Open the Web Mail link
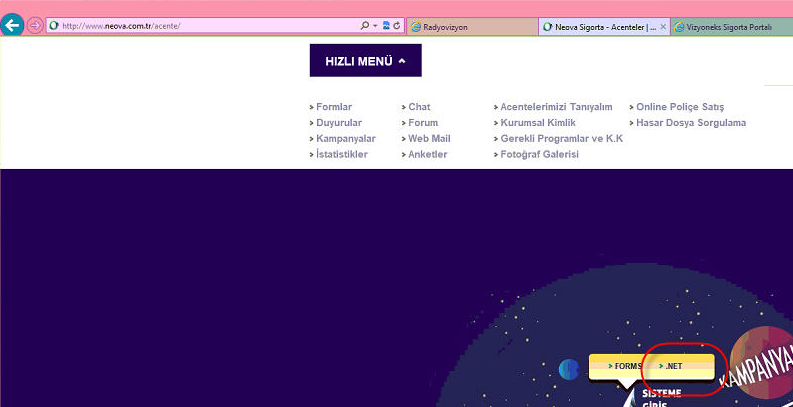Image resolution: width=793 pixels, height=407 pixels. pyautogui.click(x=429, y=139)
